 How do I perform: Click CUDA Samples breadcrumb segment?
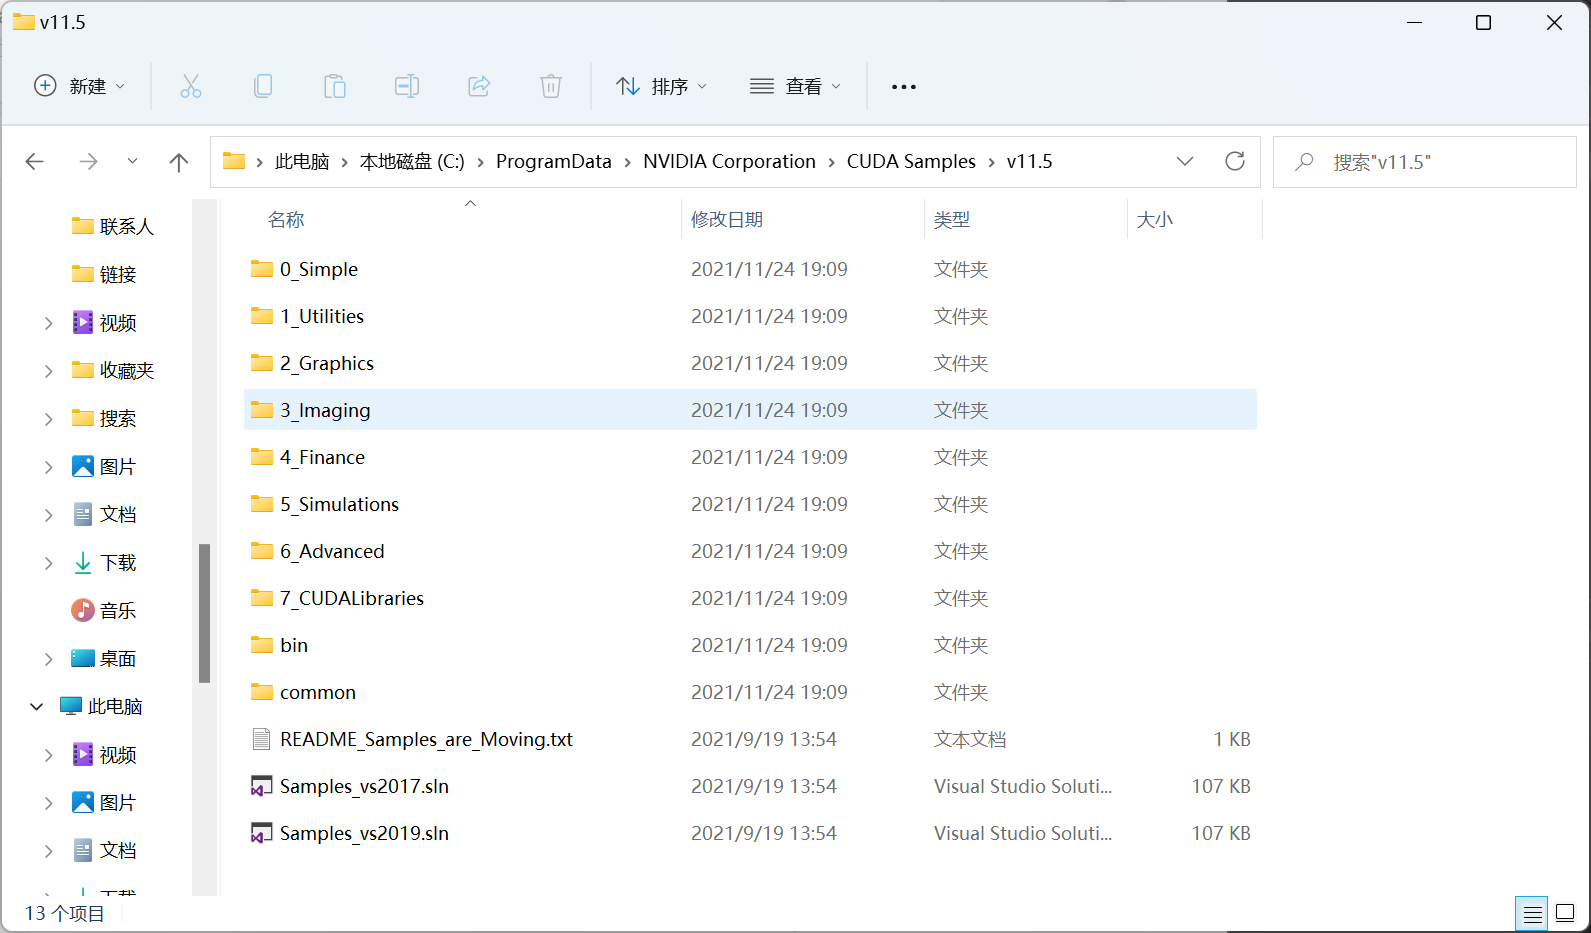(911, 162)
